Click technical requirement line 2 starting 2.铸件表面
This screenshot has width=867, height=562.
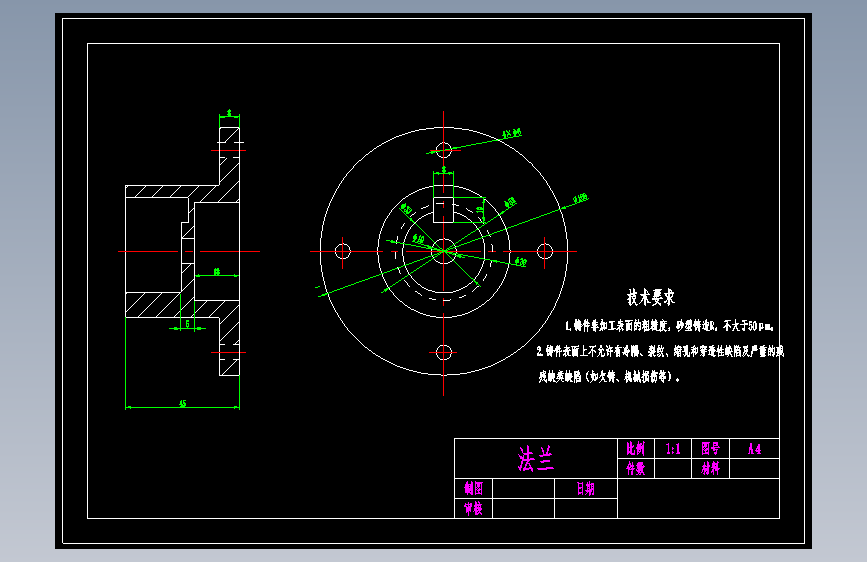(x=660, y=351)
